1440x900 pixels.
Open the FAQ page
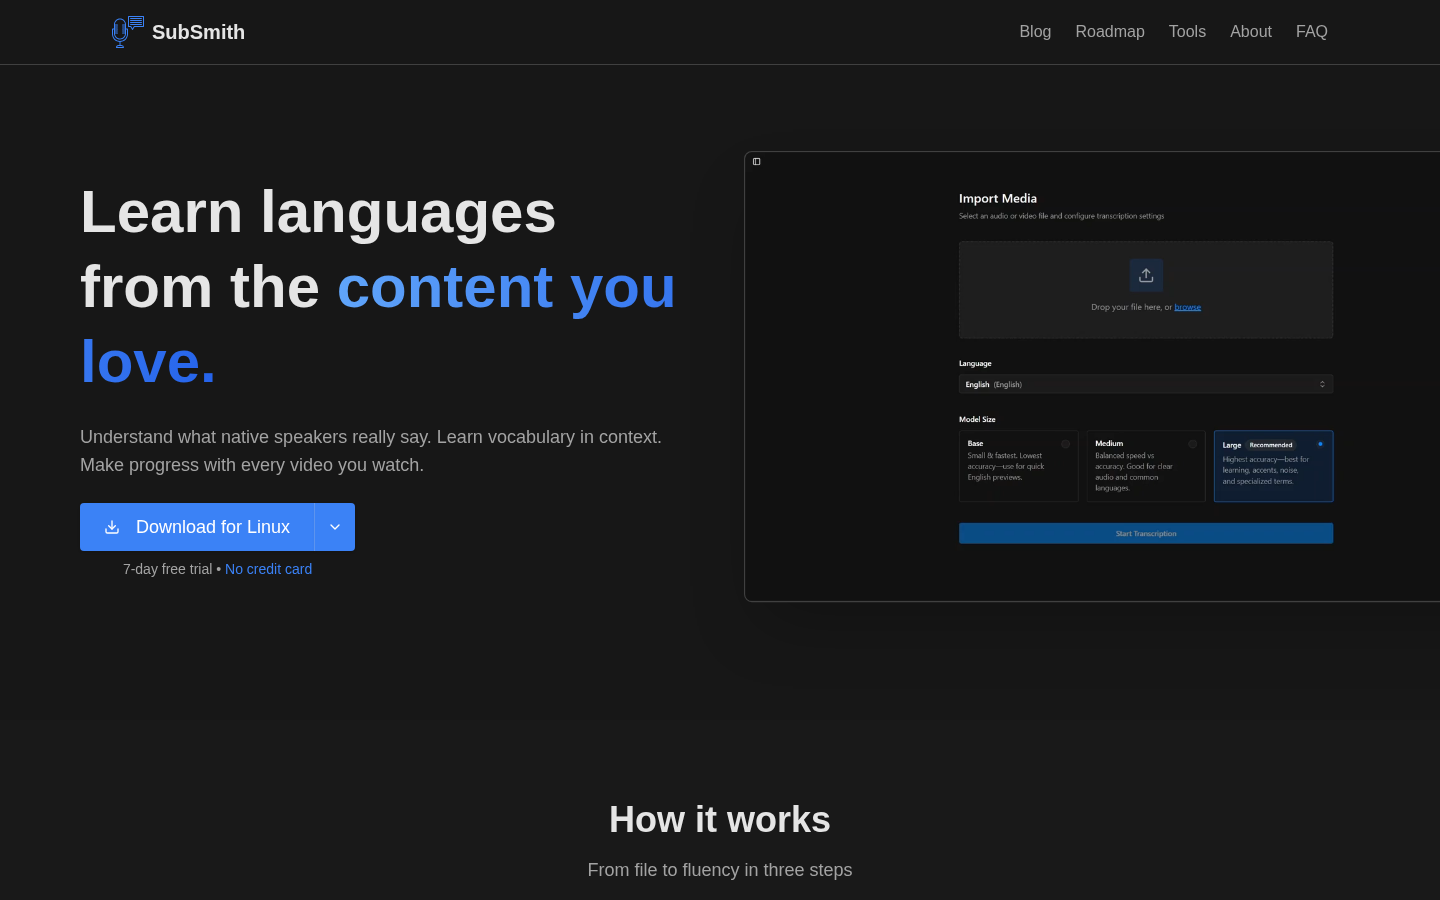1312,32
